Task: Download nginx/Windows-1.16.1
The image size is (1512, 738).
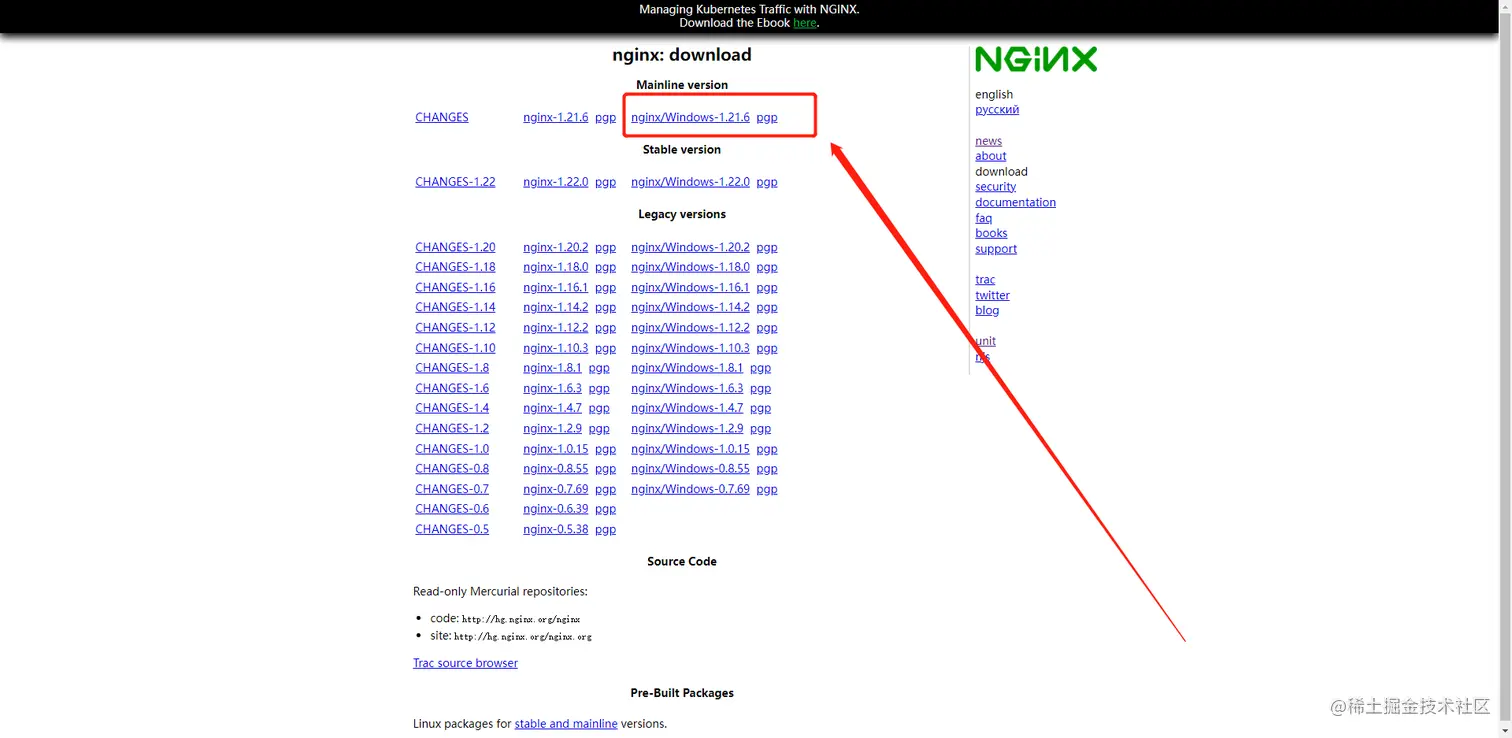Action: [690, 287]
